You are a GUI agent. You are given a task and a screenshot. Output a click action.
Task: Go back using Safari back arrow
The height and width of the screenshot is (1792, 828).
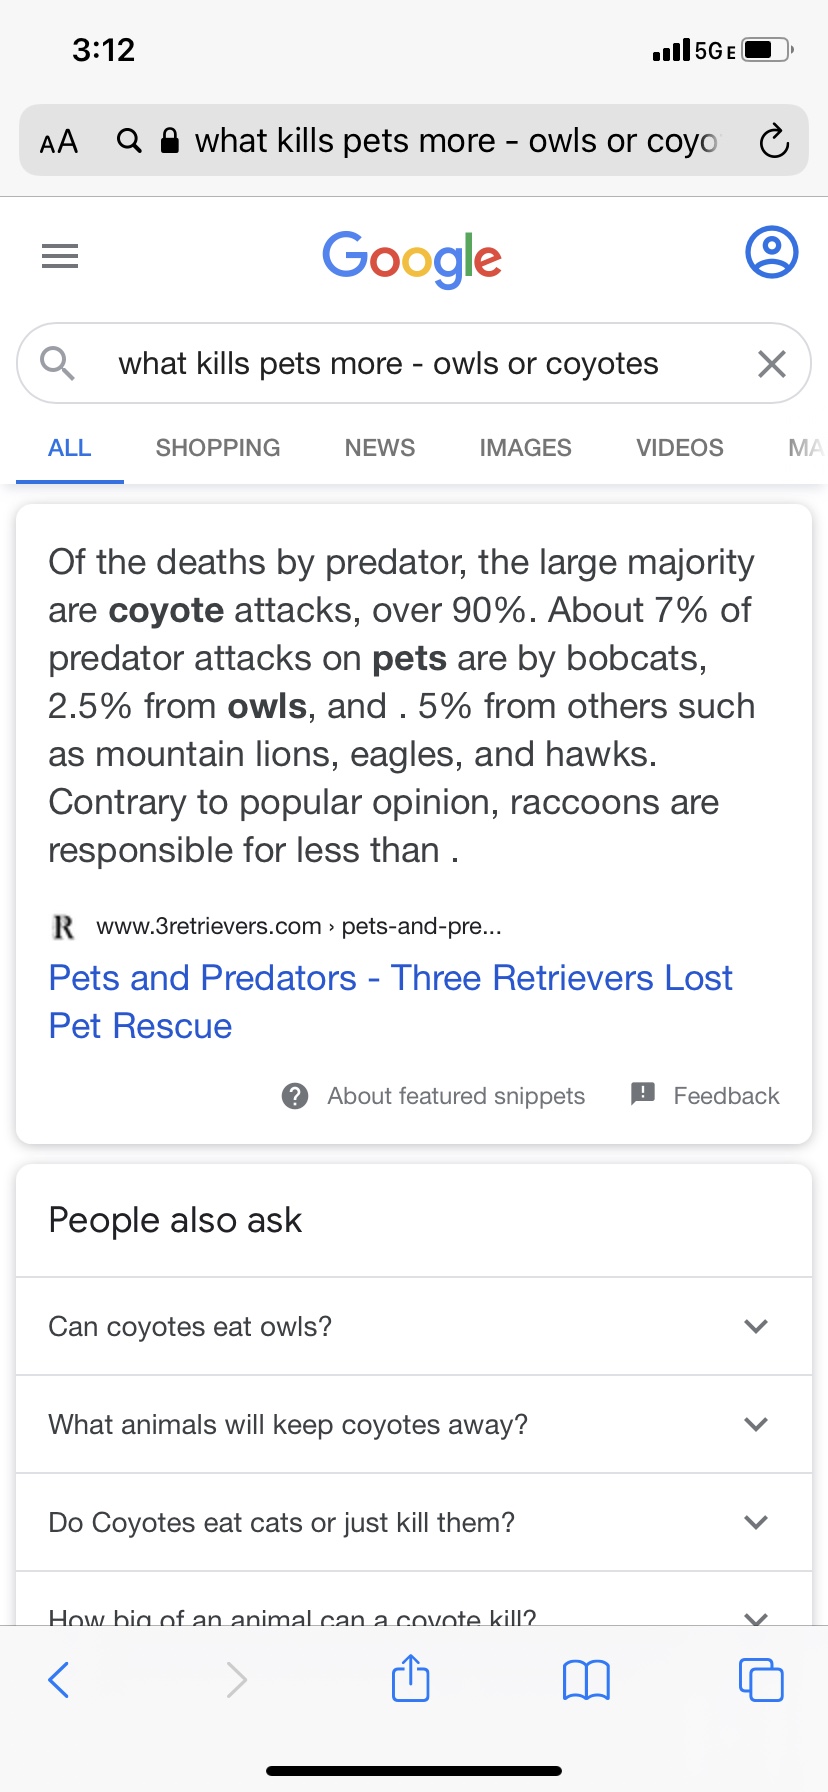coord(59,1679)
